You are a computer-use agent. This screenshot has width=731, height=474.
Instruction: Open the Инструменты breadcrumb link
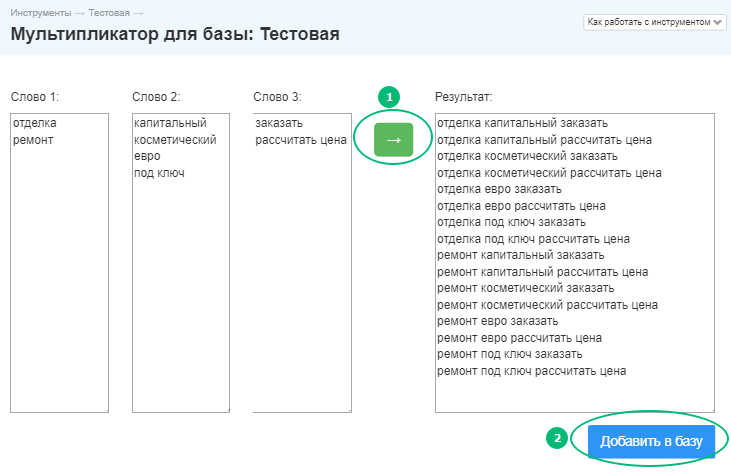(41, 13)
